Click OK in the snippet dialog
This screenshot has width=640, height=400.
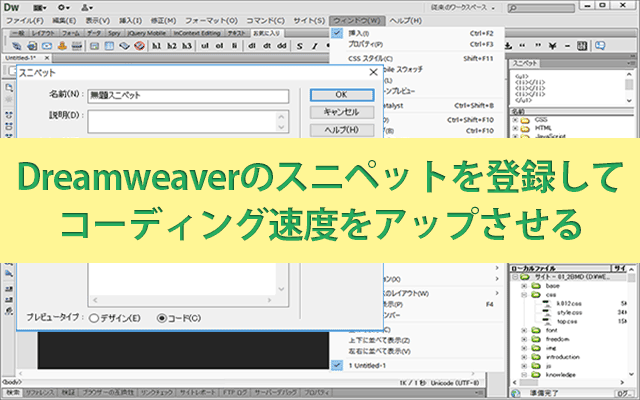click(342, 95)
